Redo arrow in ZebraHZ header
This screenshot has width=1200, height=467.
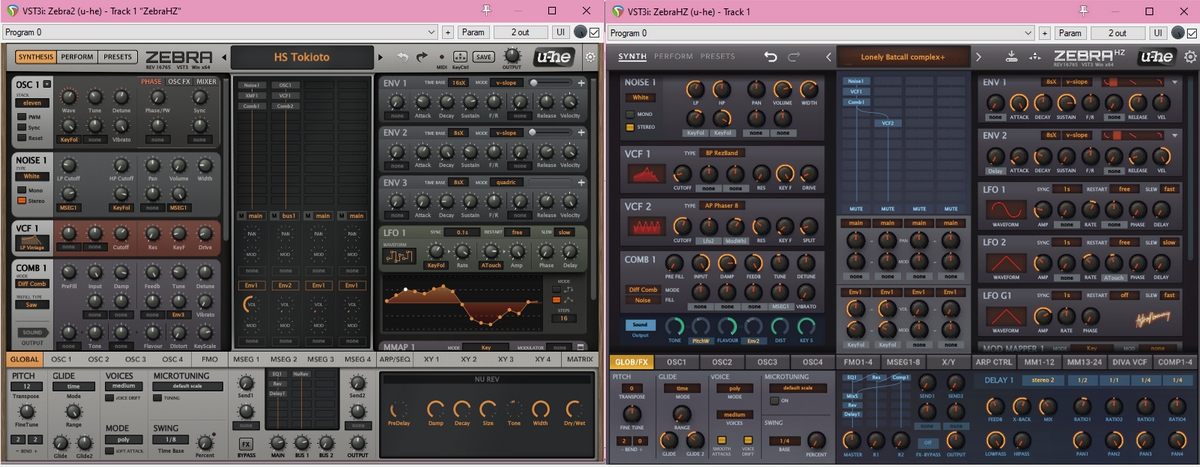point(794,57)
